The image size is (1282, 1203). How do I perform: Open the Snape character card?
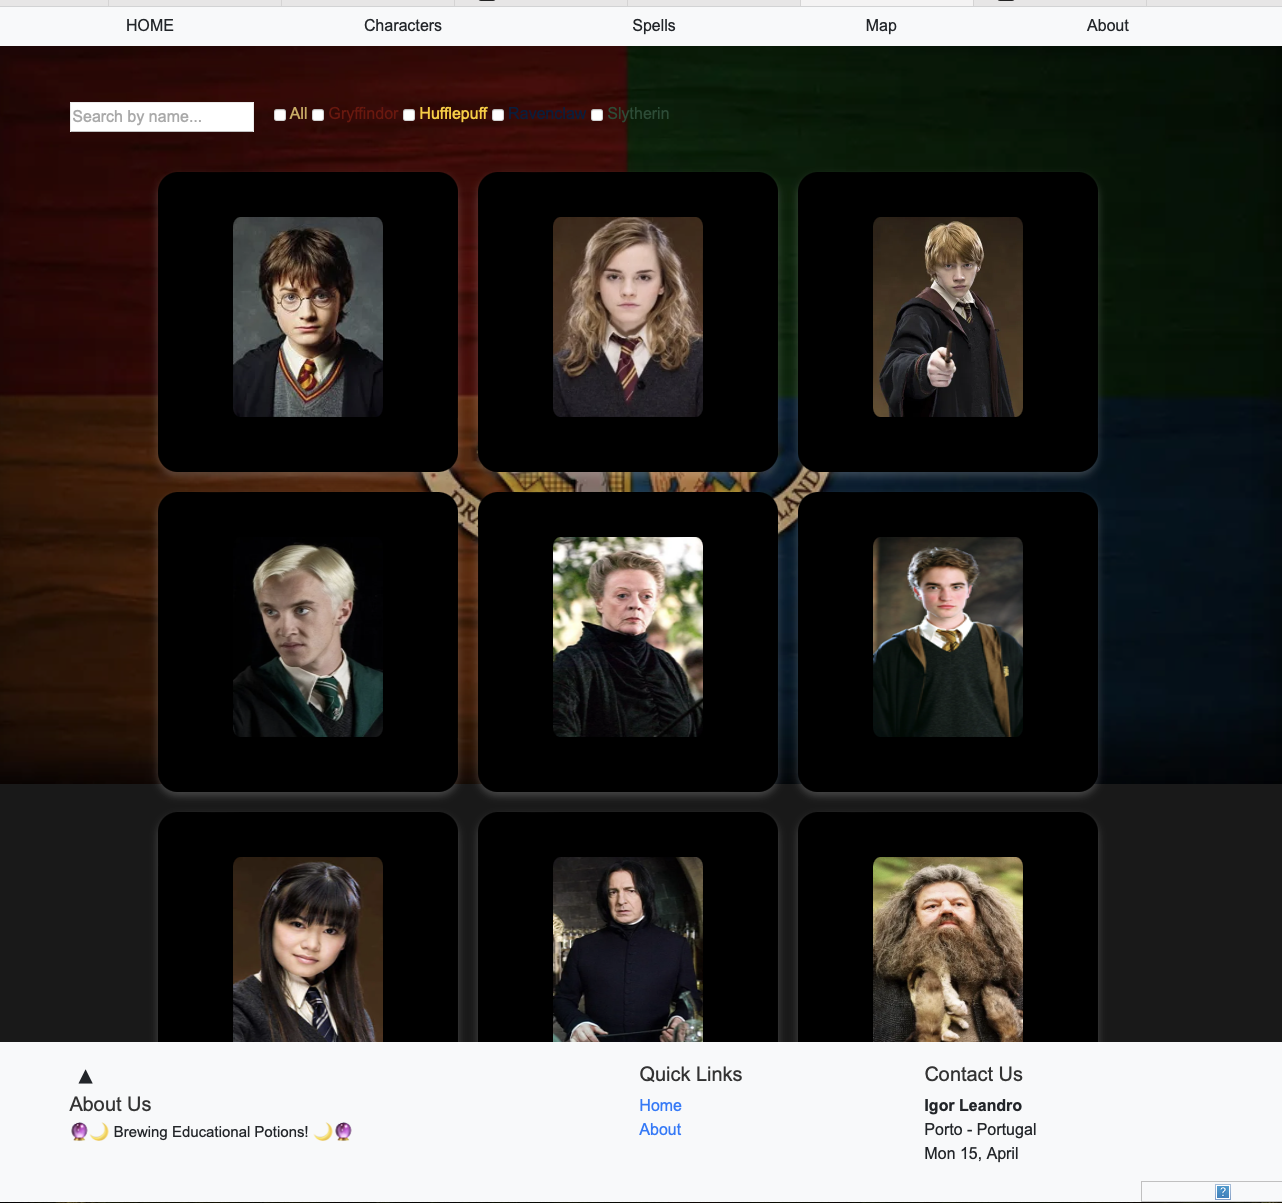click(627, 948)
